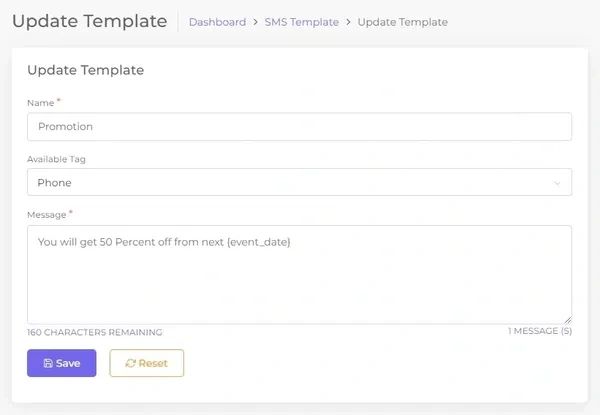
Task: Click the Name field label
Action: coord(41,103)
